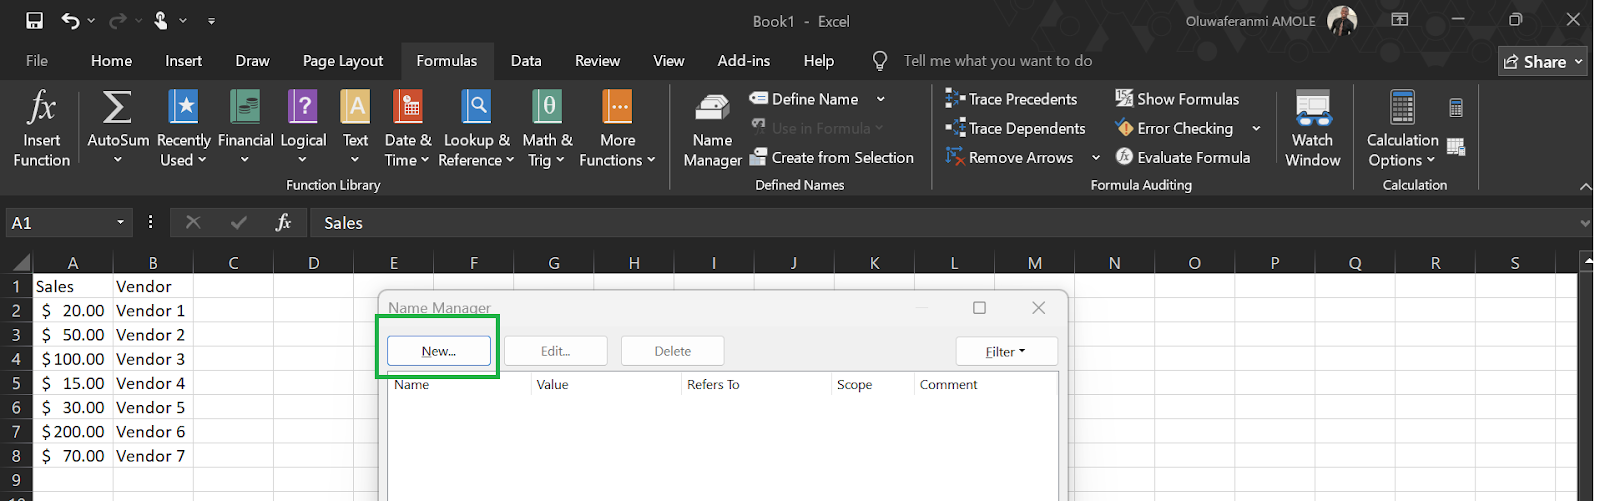Open the File tab

tap(37, 61)
